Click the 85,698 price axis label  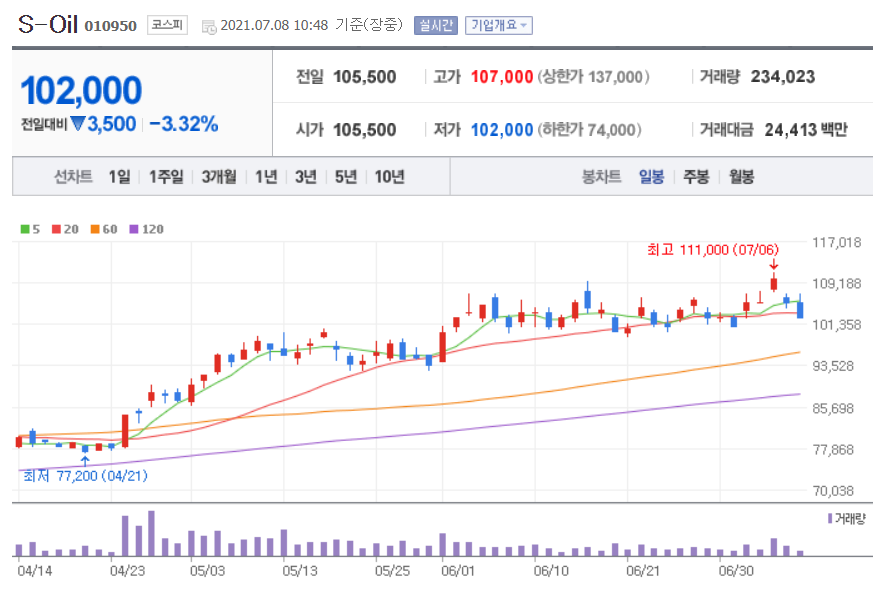(x=833, y=408)
